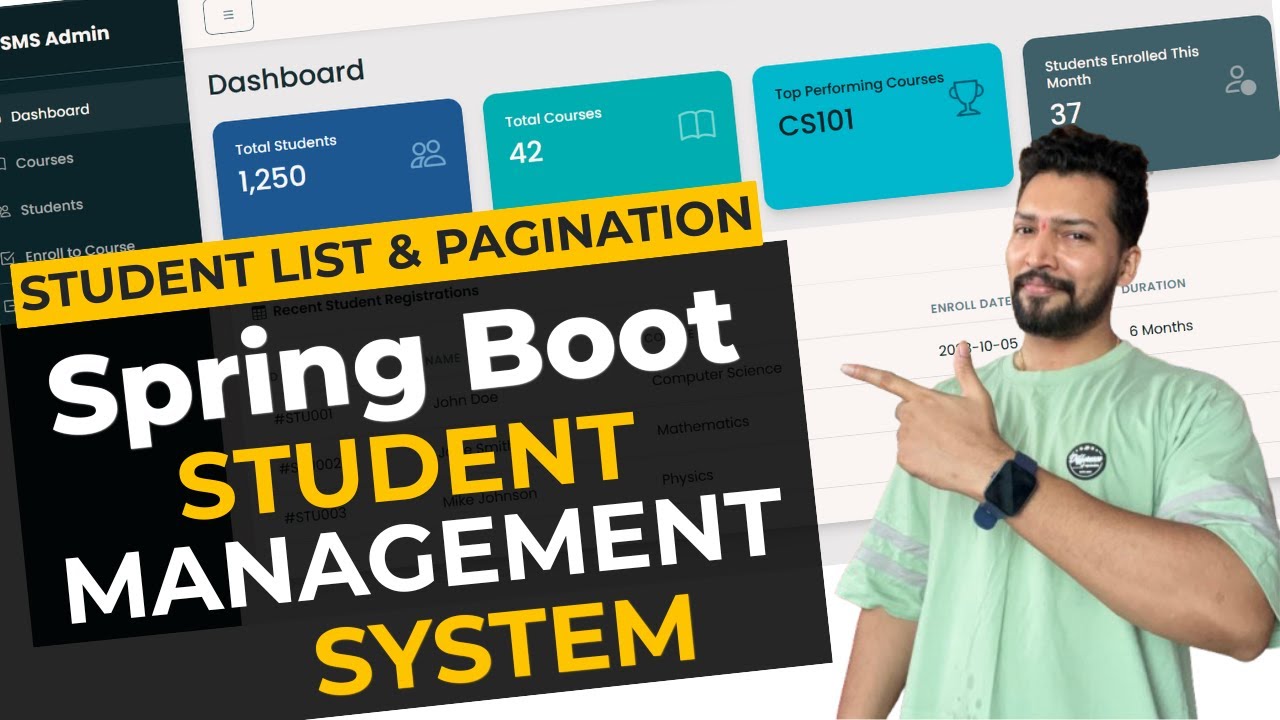Click the Recent Student Registrations table icon

point(259,311)
